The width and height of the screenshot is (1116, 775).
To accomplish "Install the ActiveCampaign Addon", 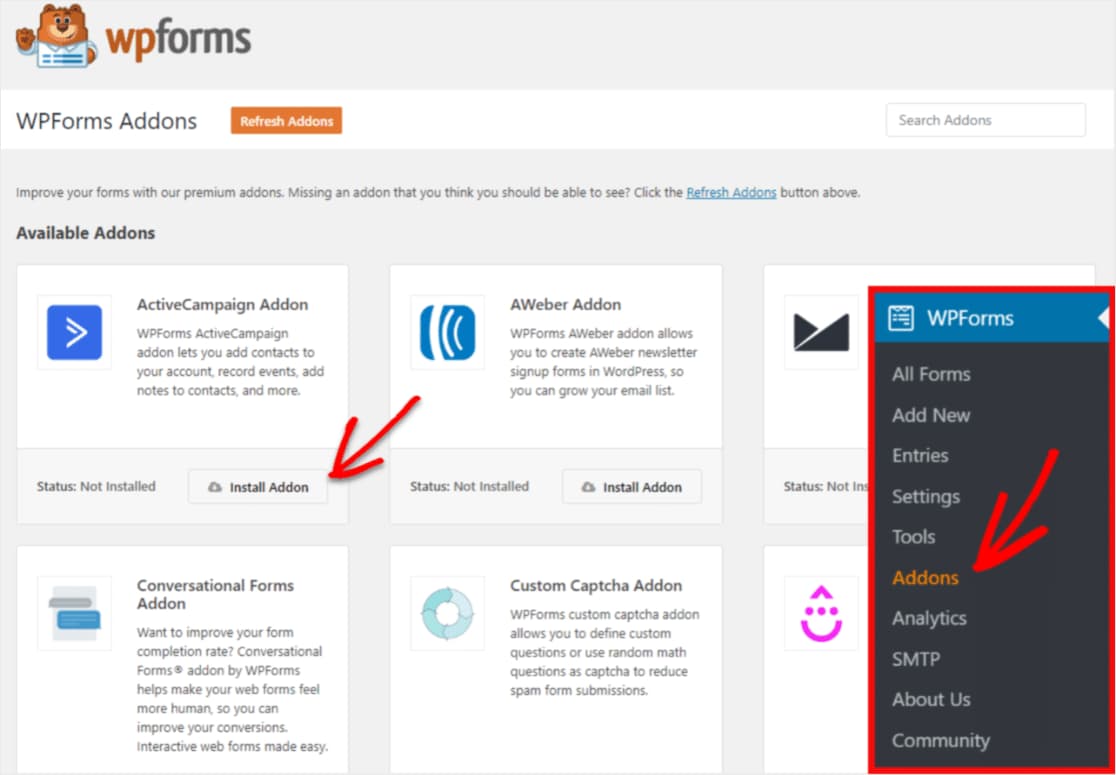I will click(x=257, y=487).
